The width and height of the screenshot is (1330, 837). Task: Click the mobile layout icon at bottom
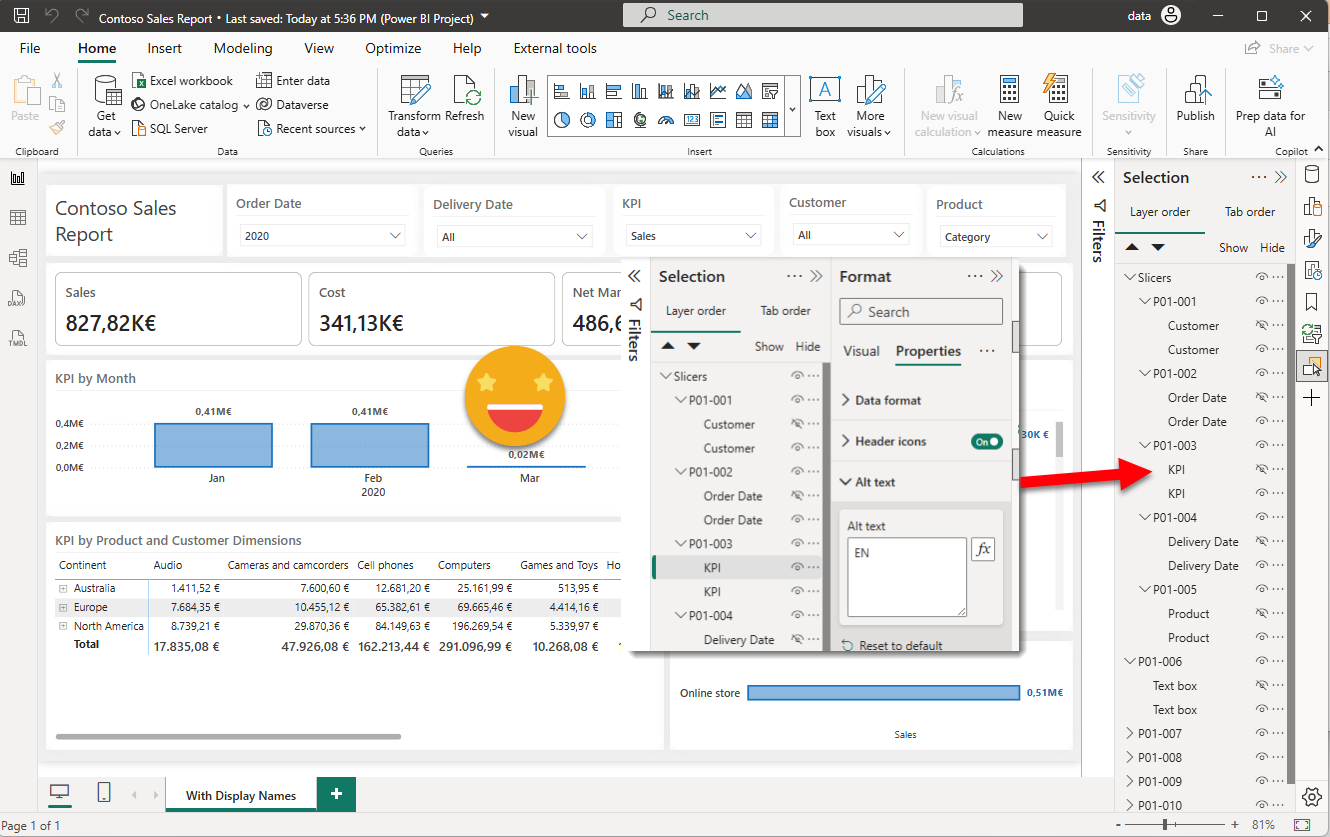[x=104, y=793]
